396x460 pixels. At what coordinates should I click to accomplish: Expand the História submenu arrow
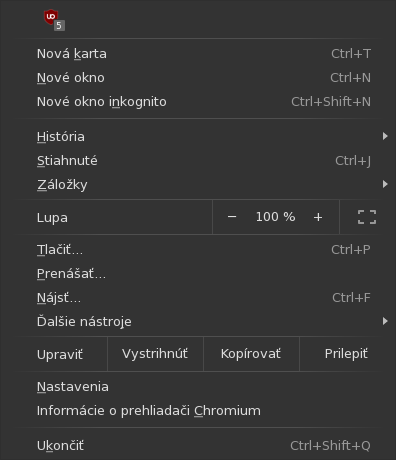tap(385, 136)
